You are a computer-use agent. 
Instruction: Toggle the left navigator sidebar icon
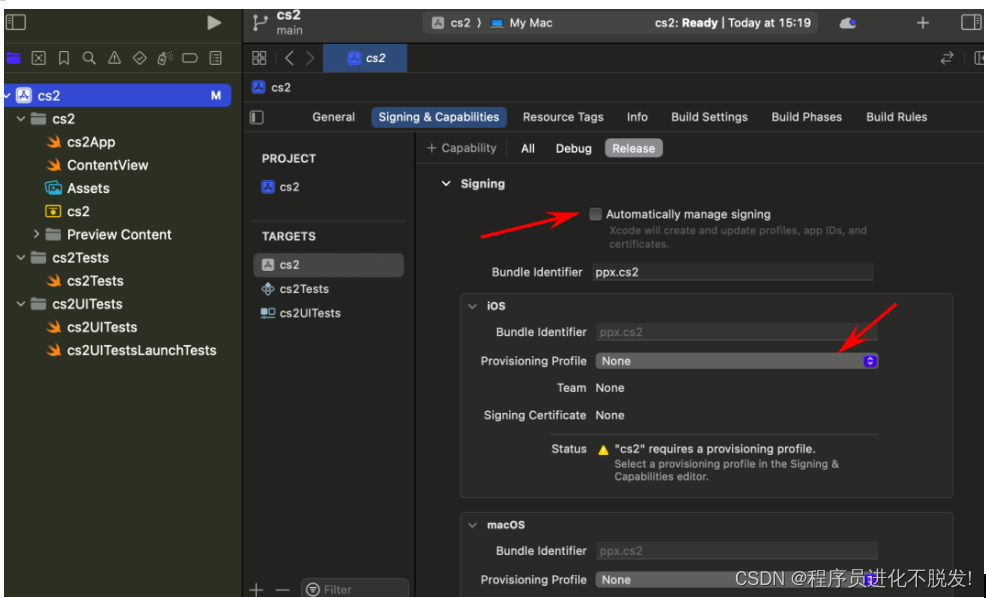pyautogui.click(x=16, y=23)
